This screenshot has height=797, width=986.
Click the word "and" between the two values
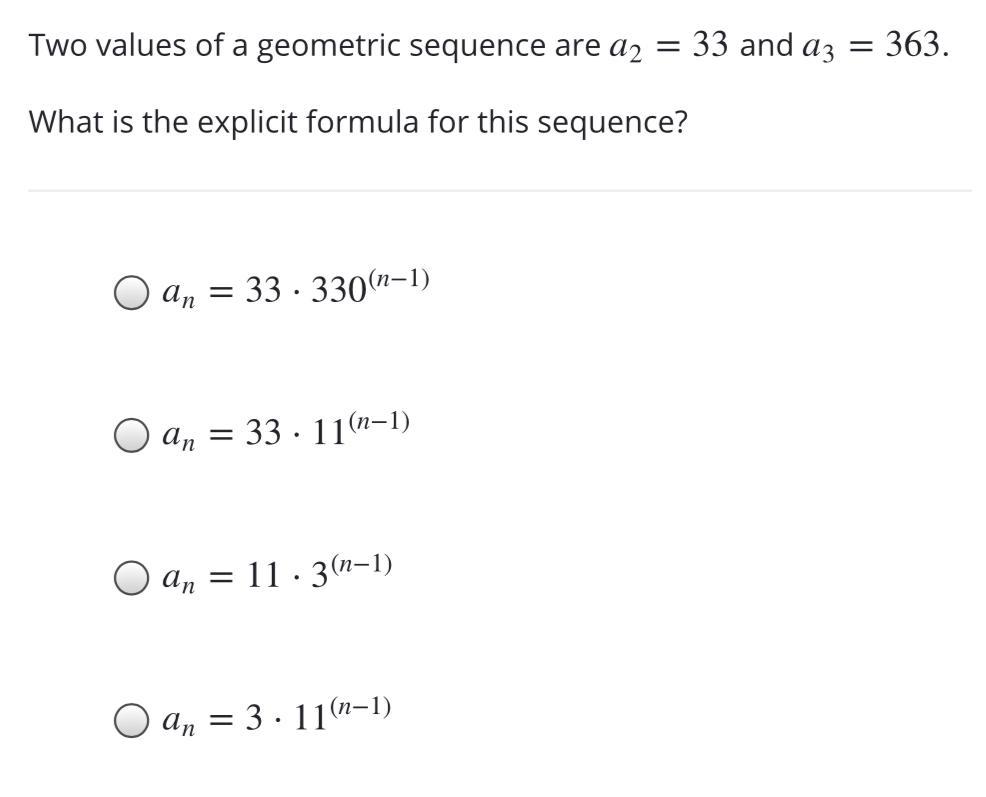tap(766, 46)
